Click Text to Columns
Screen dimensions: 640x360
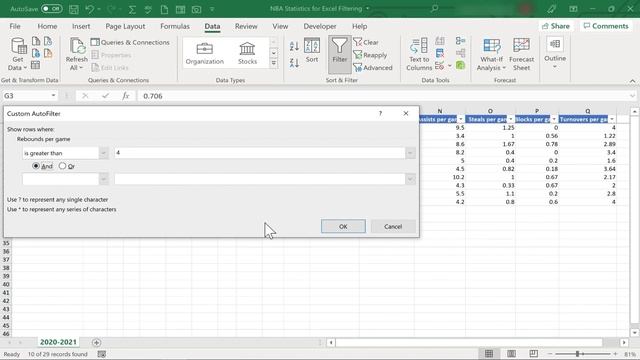pyautogui.click(x=419, y=54)
